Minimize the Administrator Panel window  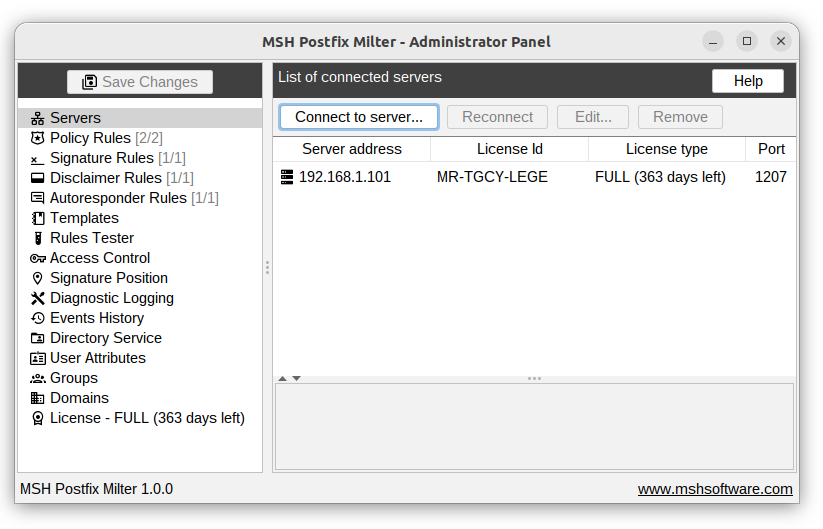tap(713, 41)
